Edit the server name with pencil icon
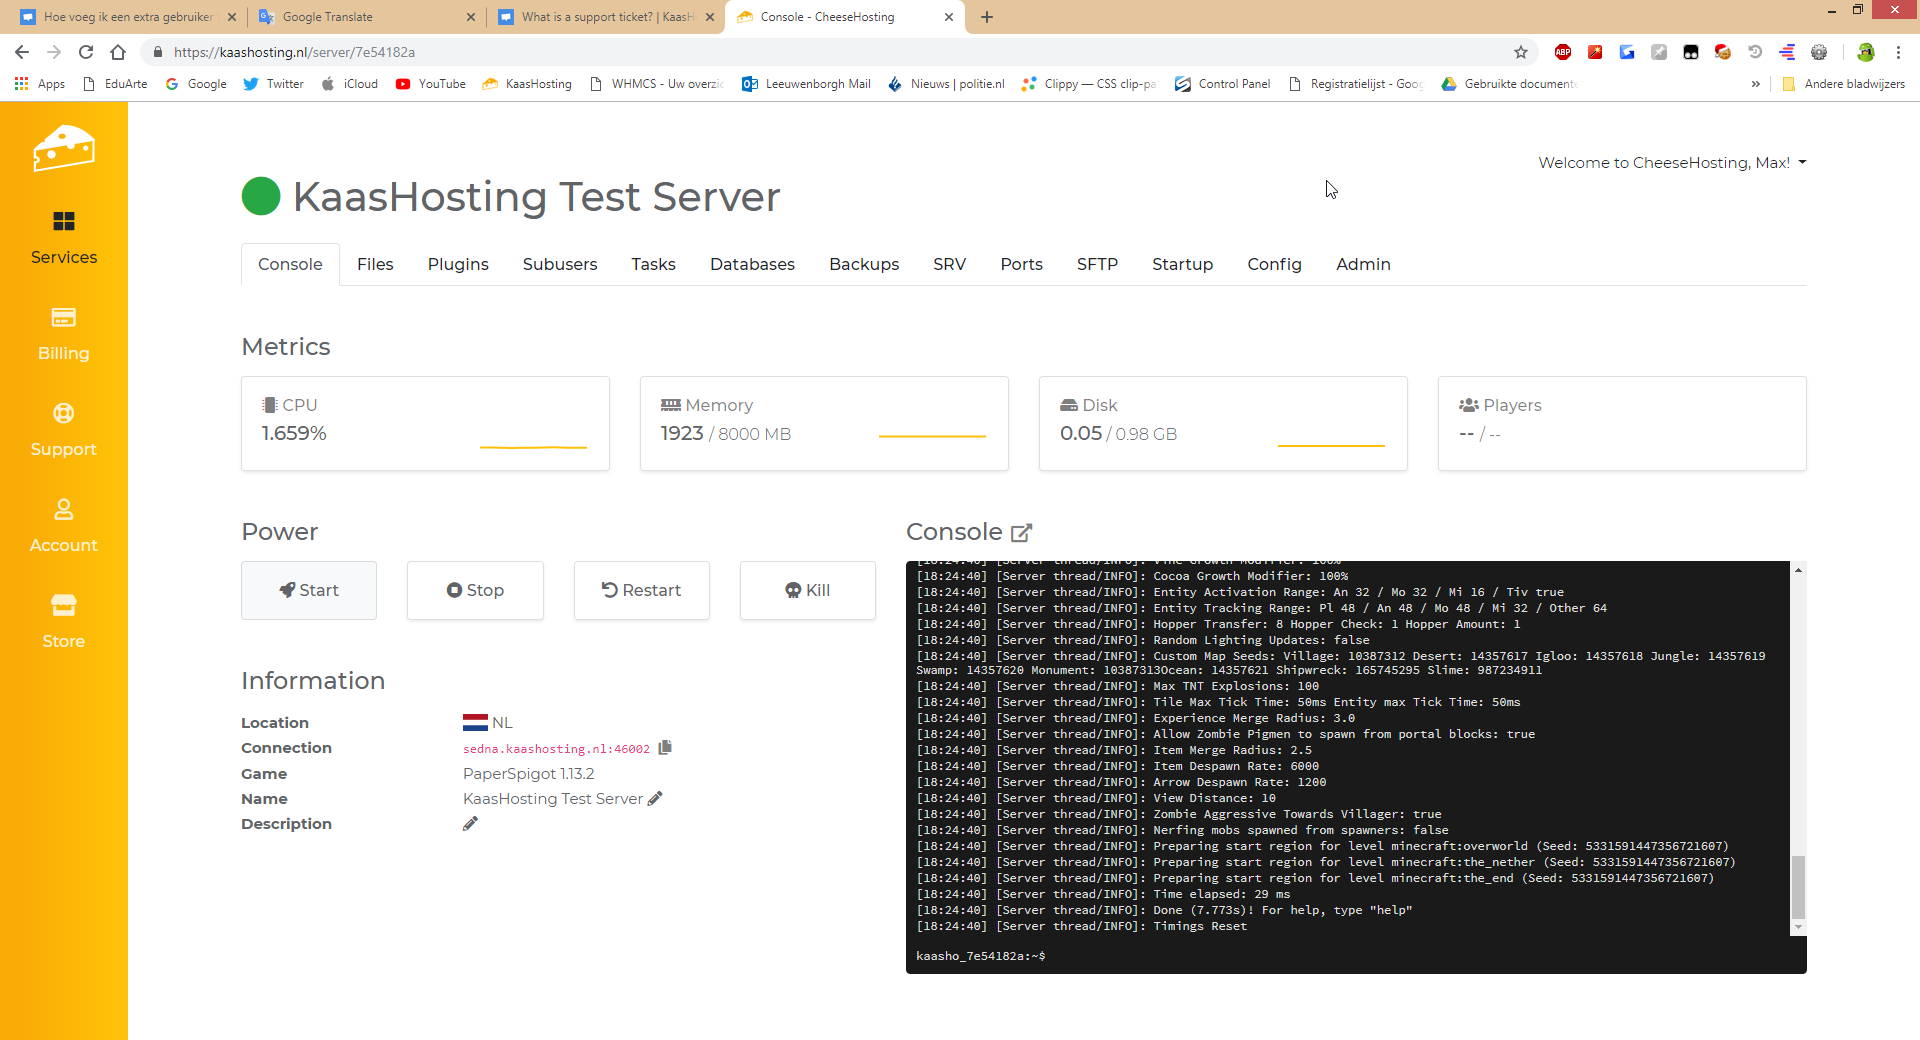This screenshot has width=1920, height=1040. click(655, 799)
